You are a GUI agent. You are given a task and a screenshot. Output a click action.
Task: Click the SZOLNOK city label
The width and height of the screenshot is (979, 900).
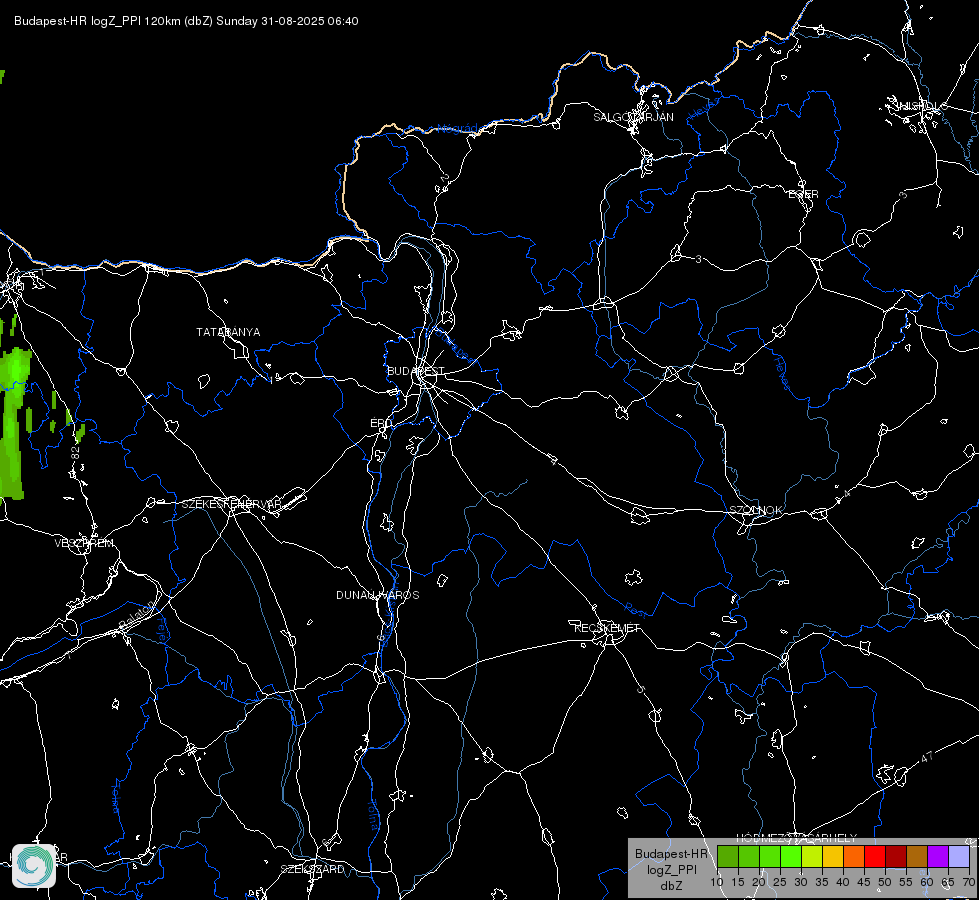click(x=755, y=510)
